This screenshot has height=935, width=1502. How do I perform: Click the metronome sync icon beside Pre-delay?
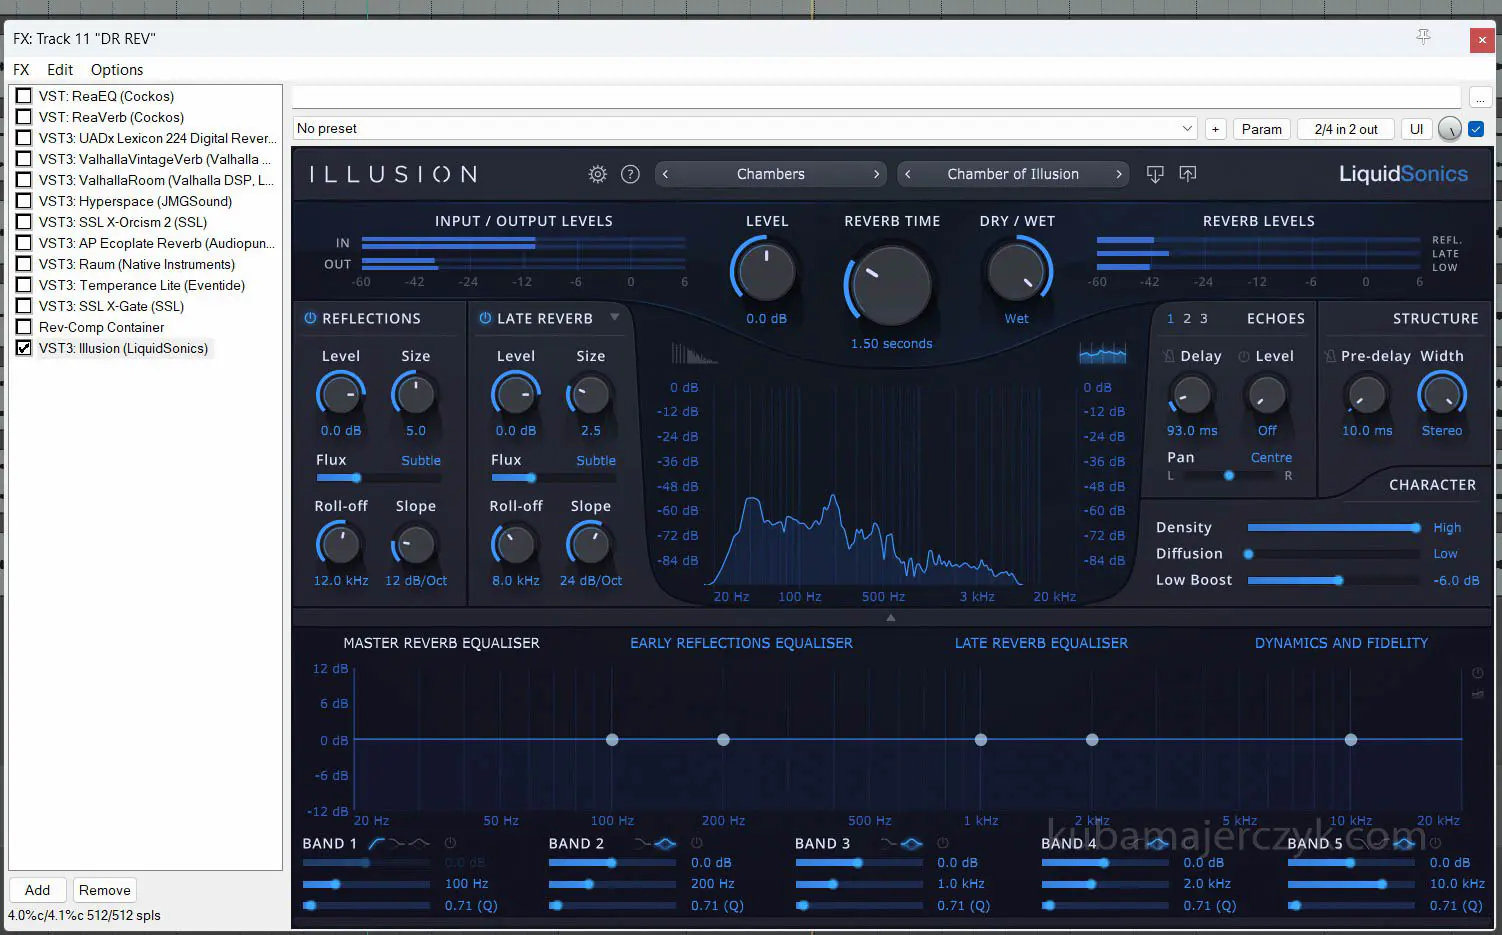coord(1329,356)
